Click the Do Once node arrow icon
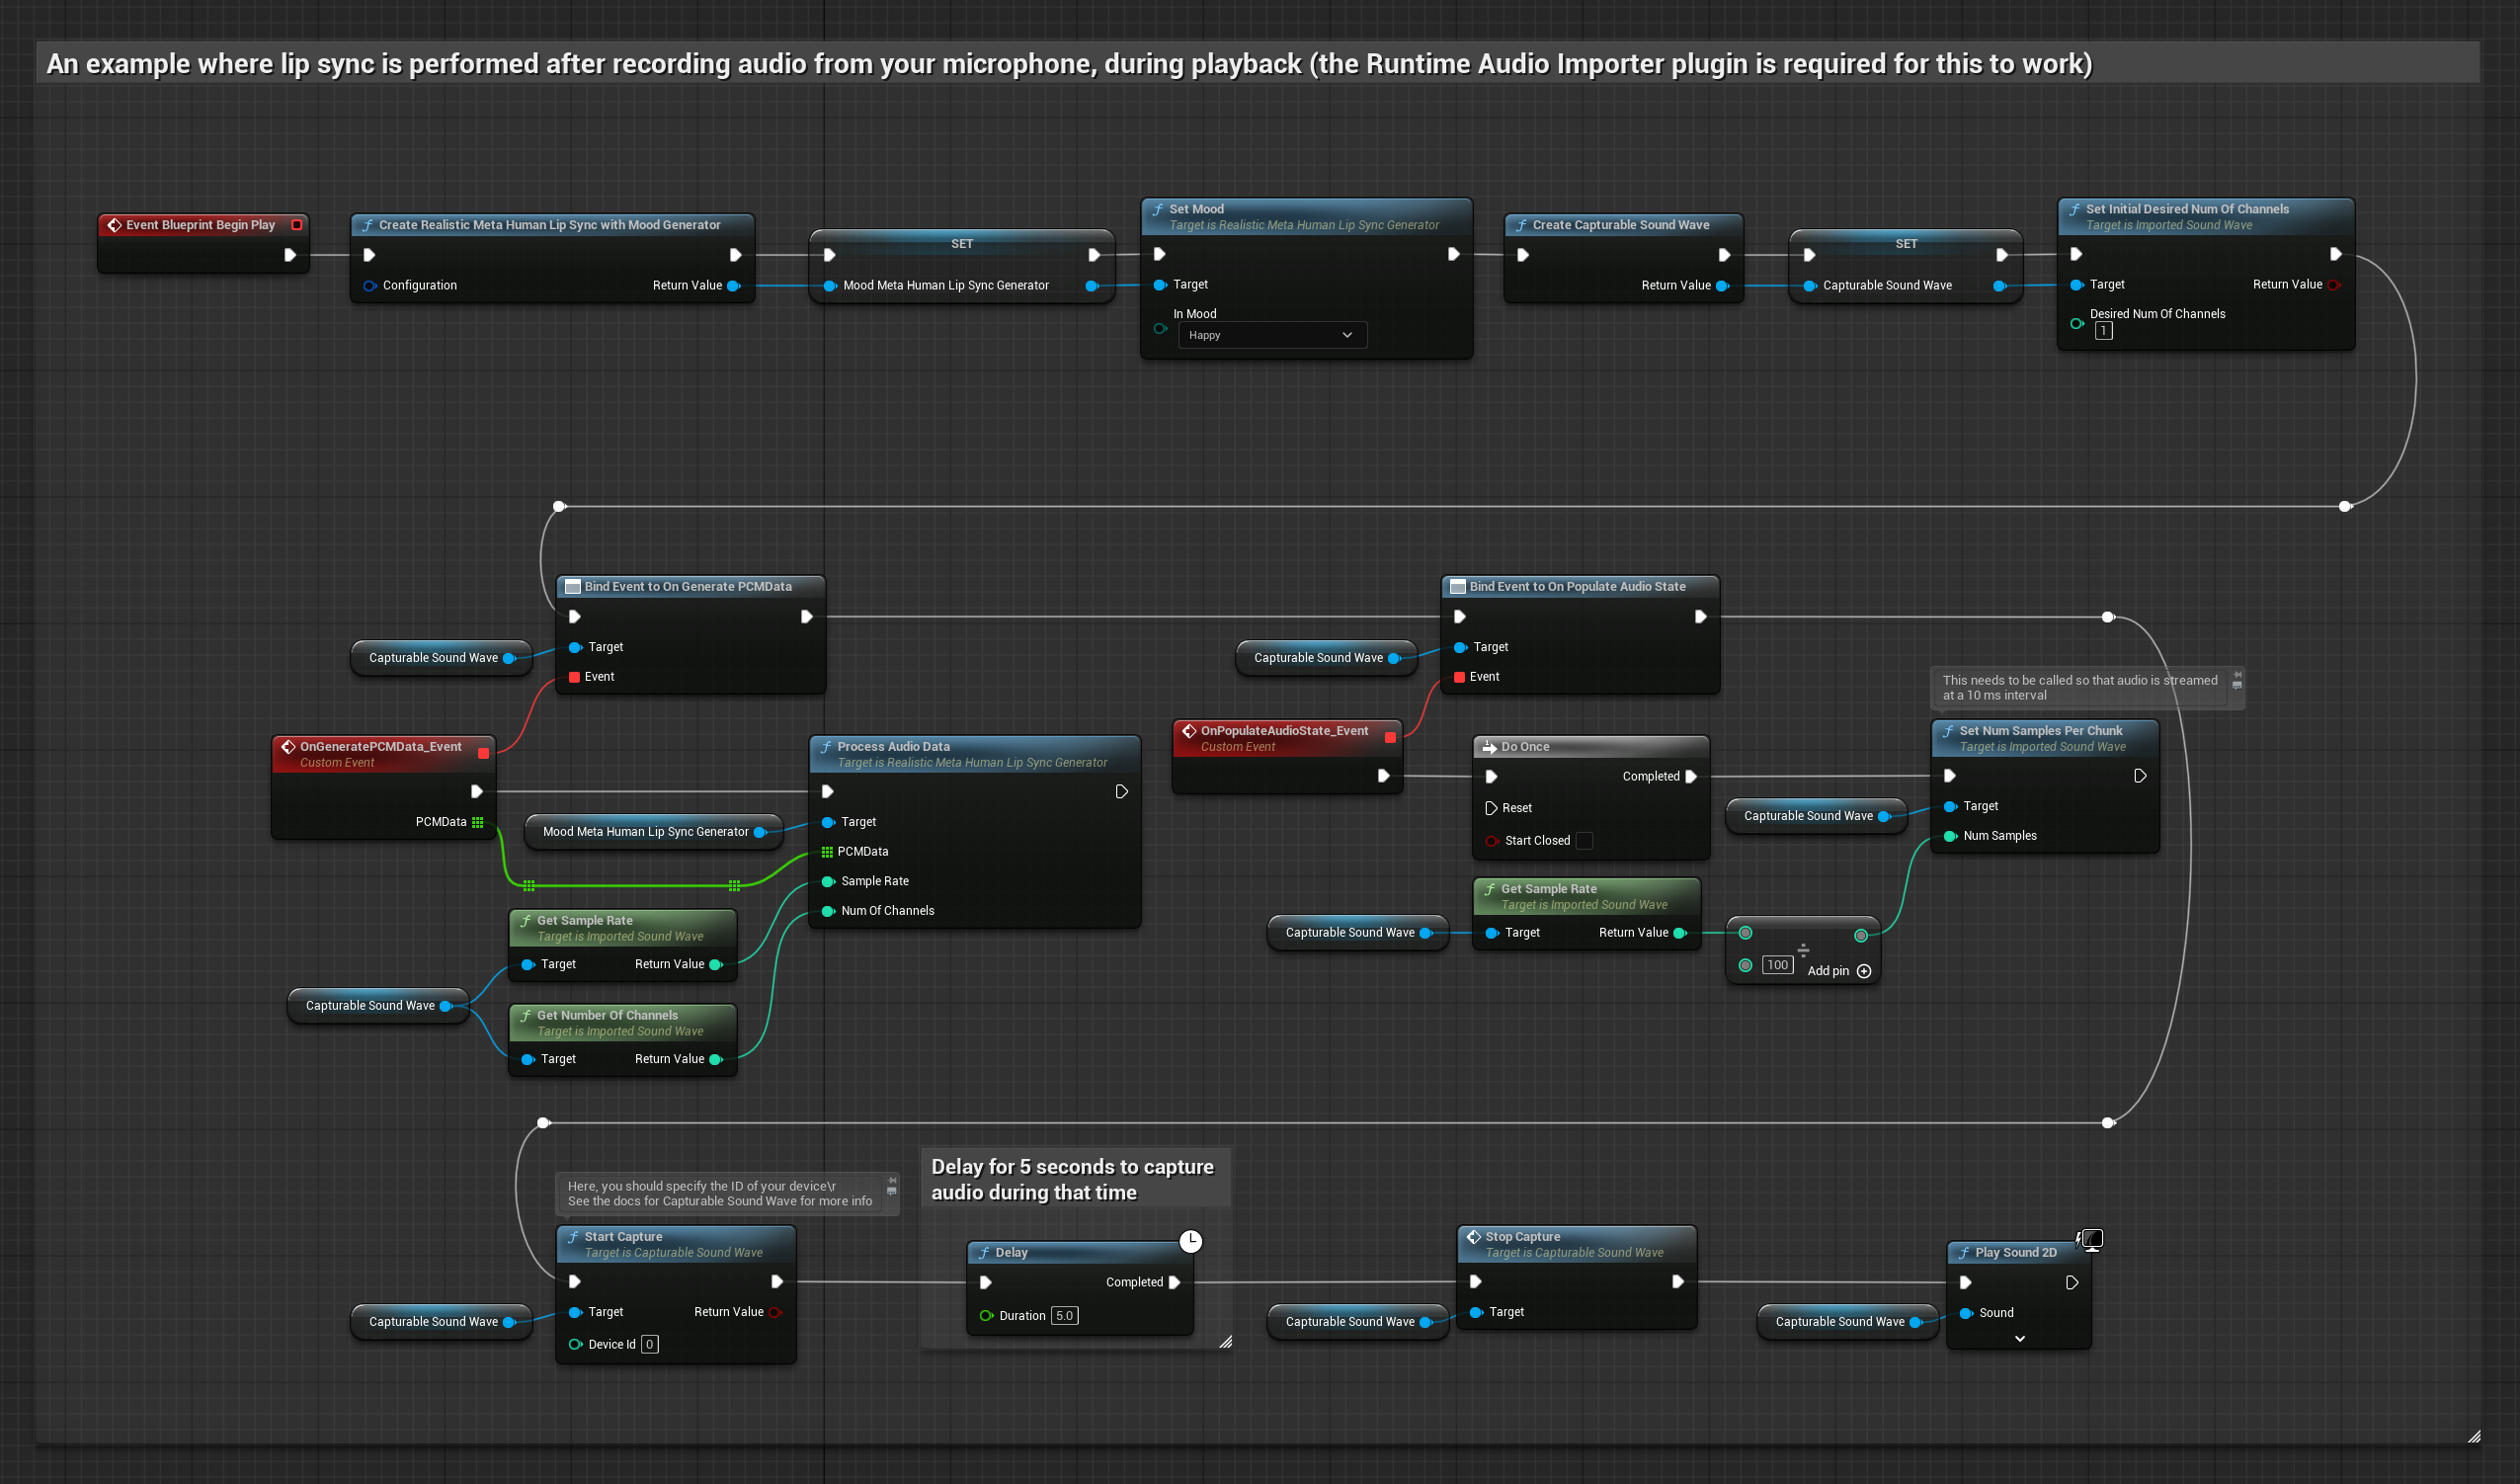The image size is (2520, 1484). pyautogui.click(x=1489, y=747)
